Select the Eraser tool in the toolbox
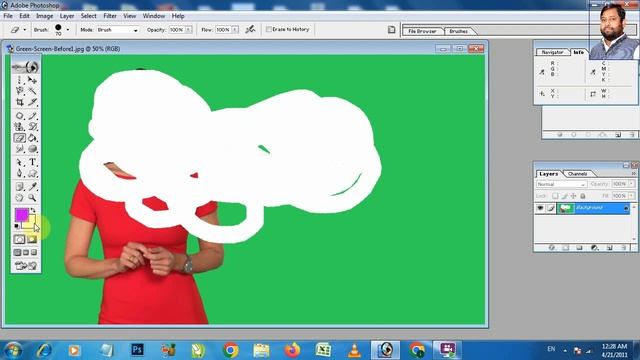The height and width of the screenshot is (360, 640). point(20,138)
